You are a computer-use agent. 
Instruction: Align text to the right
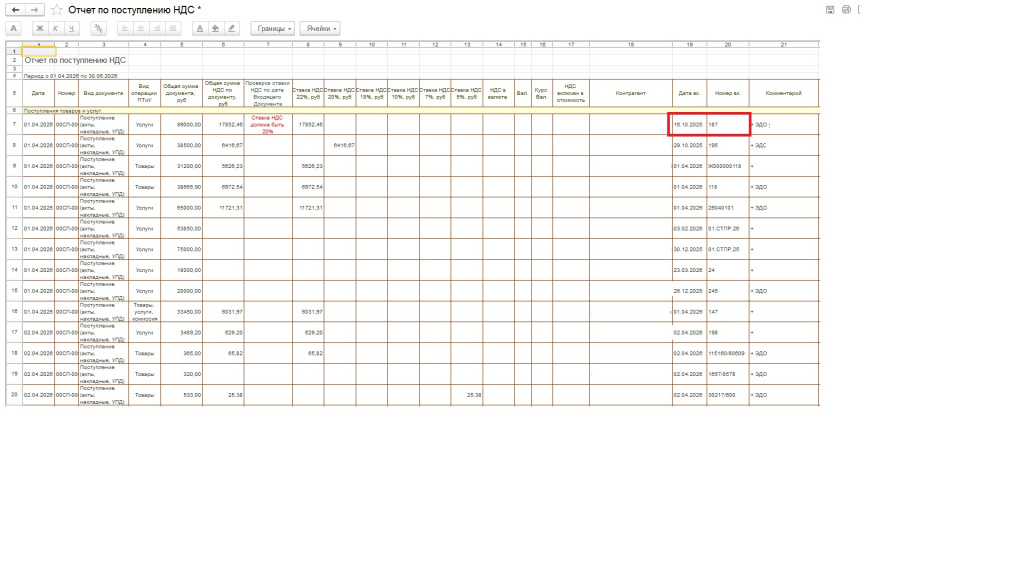[x=156, y=28]
